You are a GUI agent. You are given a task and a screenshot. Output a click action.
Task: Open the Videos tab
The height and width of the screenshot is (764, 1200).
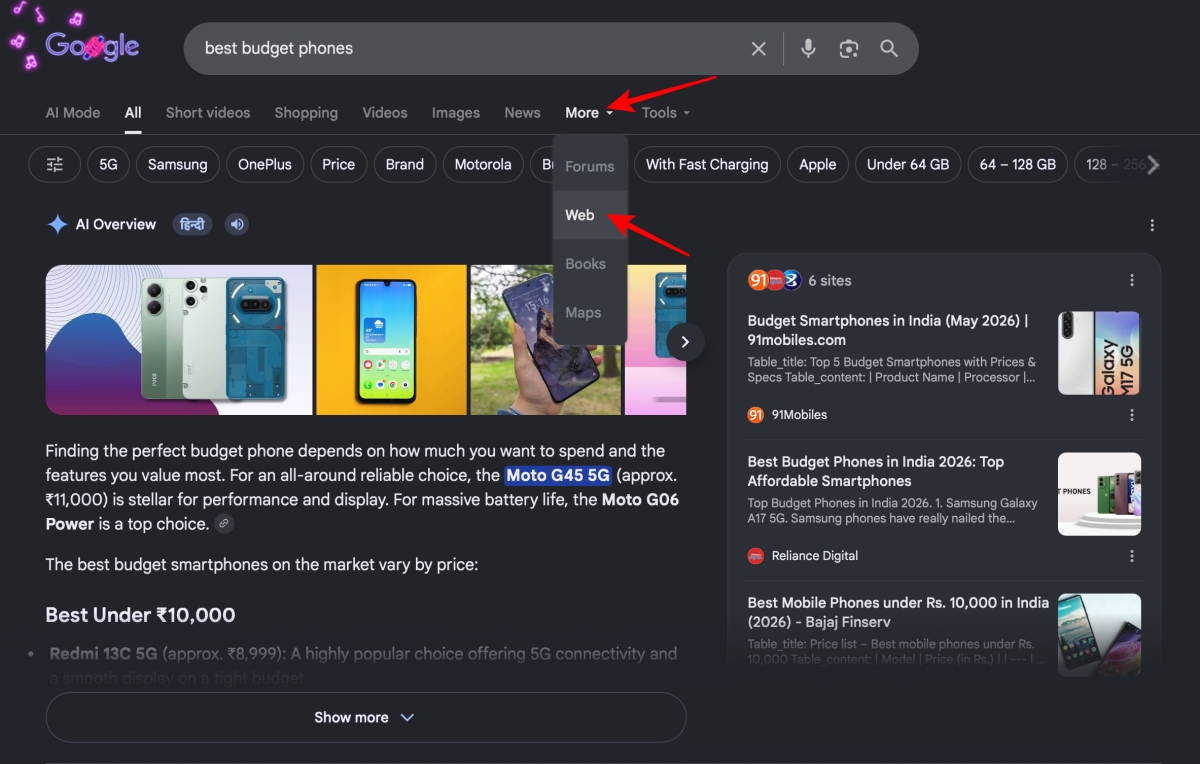click(385, 113)
